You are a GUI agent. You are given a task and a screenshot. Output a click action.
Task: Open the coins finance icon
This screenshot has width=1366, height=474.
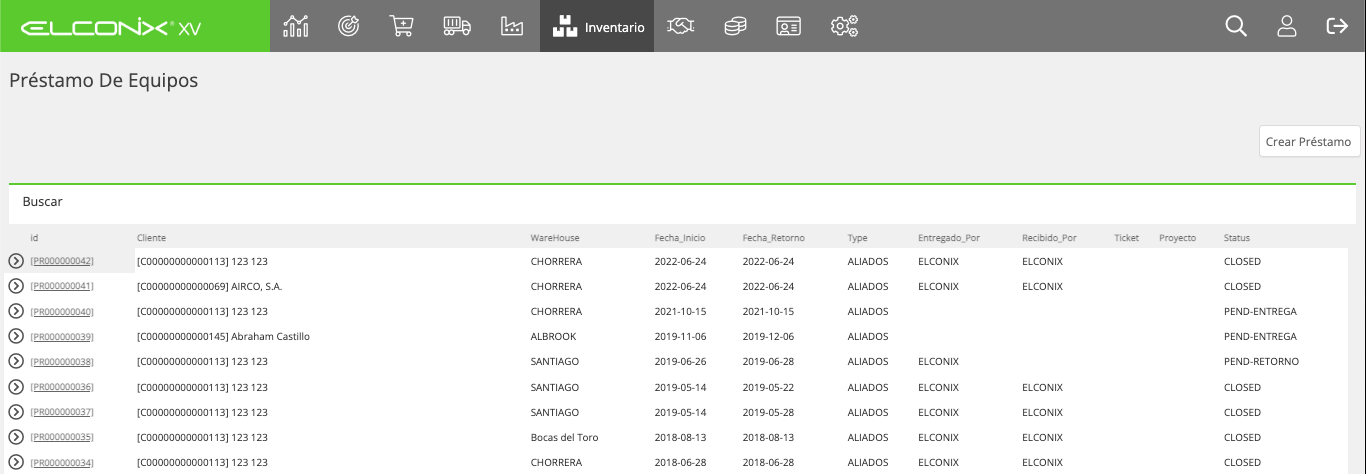(x=735, y=26)
